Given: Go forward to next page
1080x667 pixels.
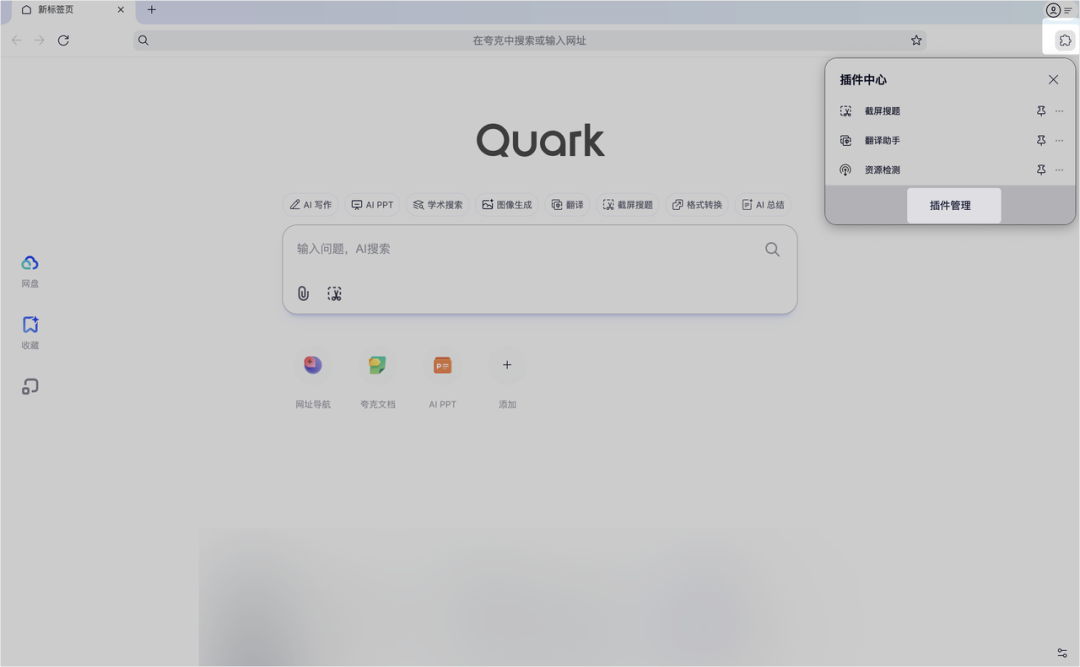Looking at the screenshot, I should [39, 40].
